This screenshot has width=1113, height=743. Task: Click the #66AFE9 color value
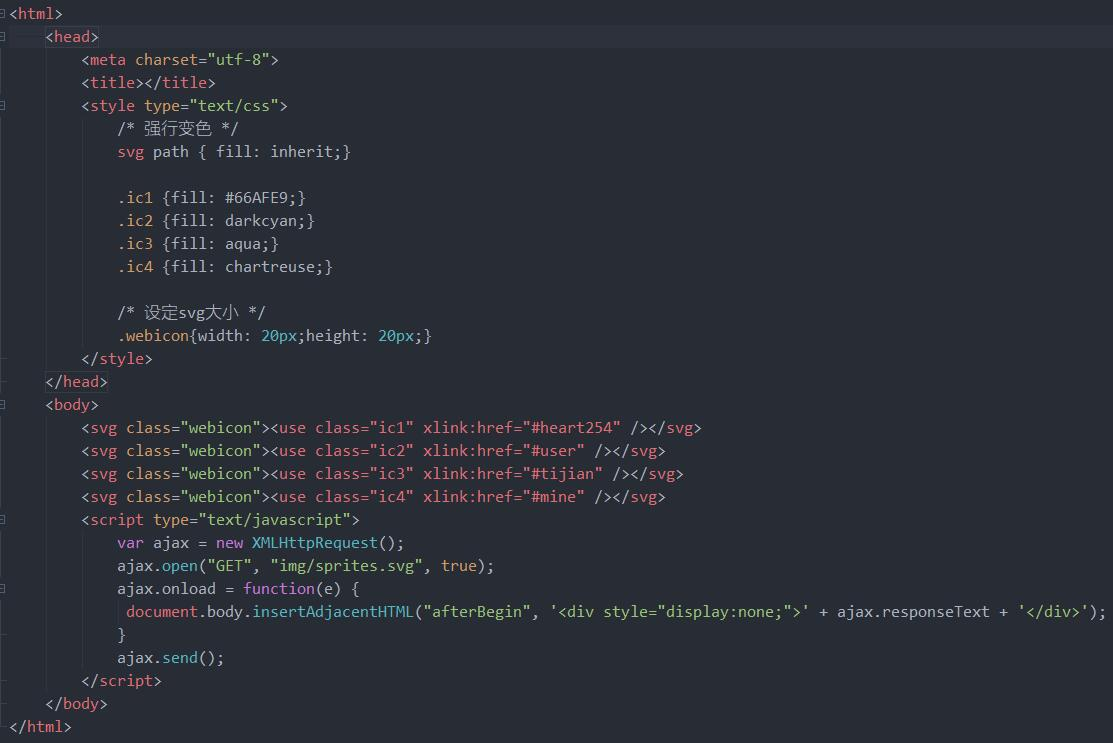pos(256,198)
